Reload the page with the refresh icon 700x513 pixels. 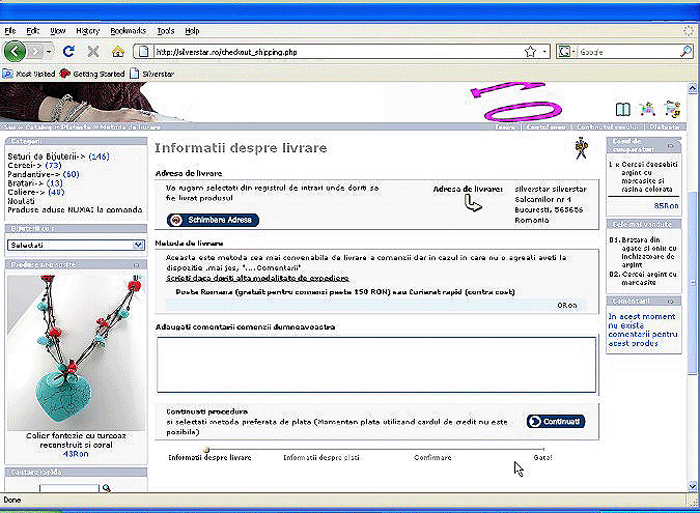[69, 51]
